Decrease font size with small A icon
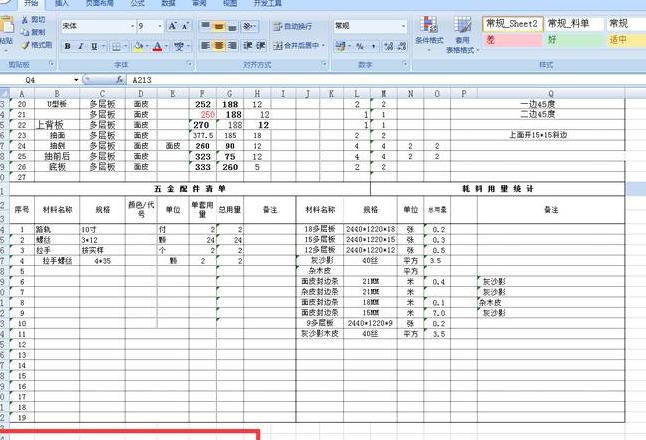Screen dimensions: 646x440 185,26
